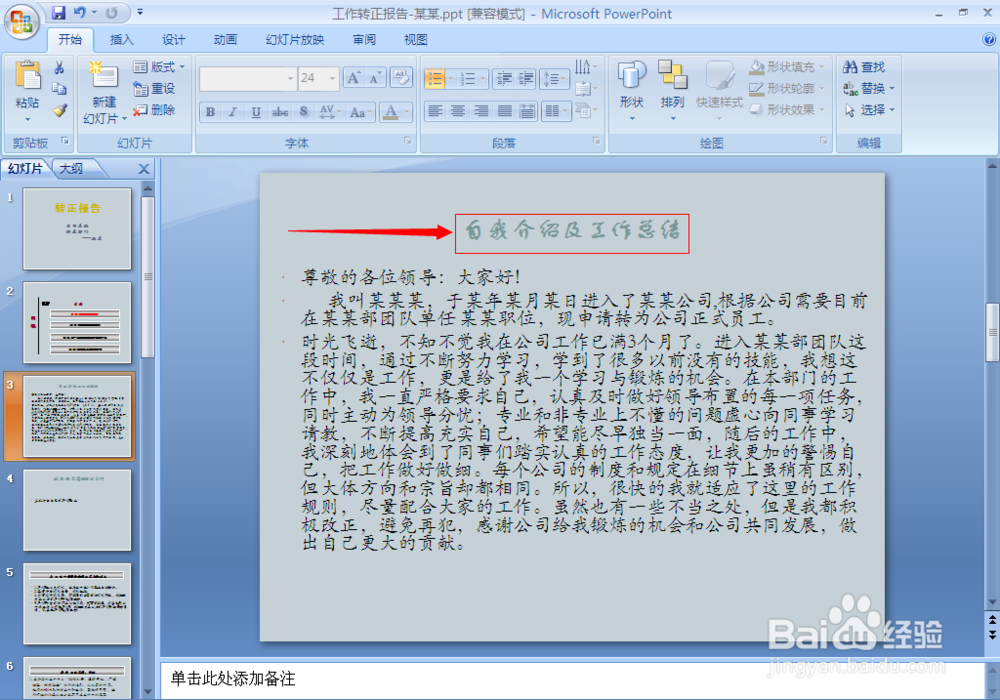Decrease font size with the shrink font icon
Screen dimensions: 1000x700
pos(375,78)
